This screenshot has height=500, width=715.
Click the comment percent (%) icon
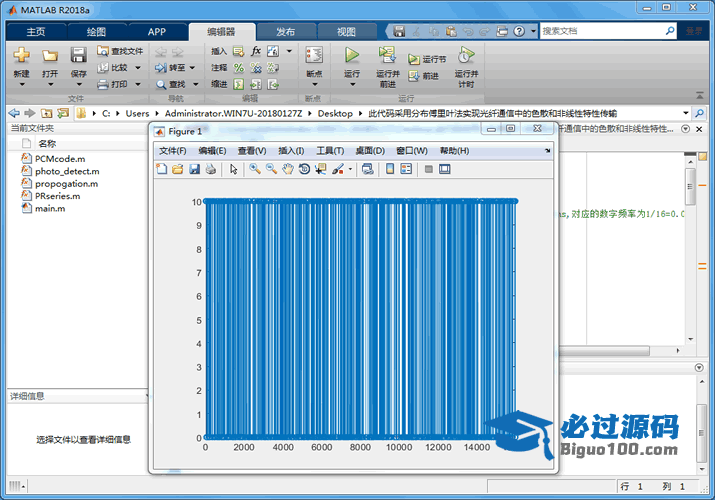238,68
